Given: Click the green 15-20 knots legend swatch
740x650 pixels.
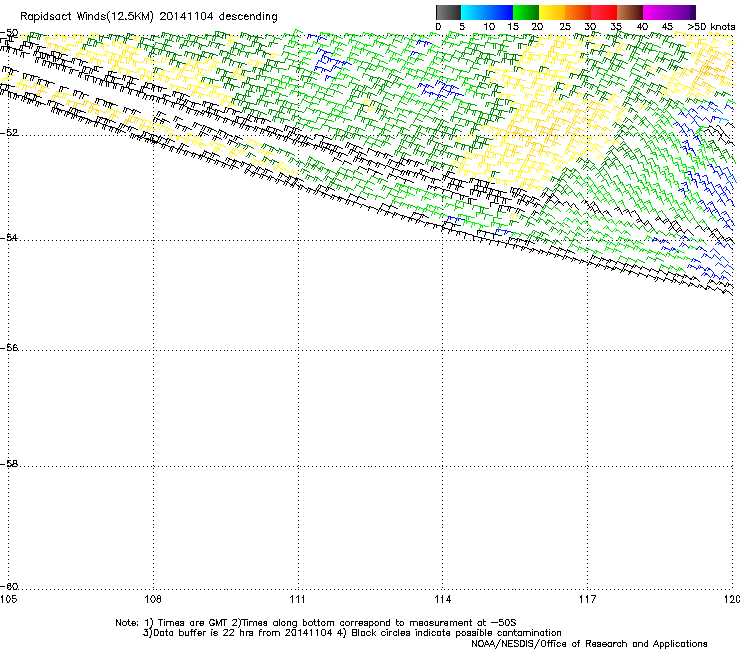Looking at the screenshot, I should (x=526, y=12).
